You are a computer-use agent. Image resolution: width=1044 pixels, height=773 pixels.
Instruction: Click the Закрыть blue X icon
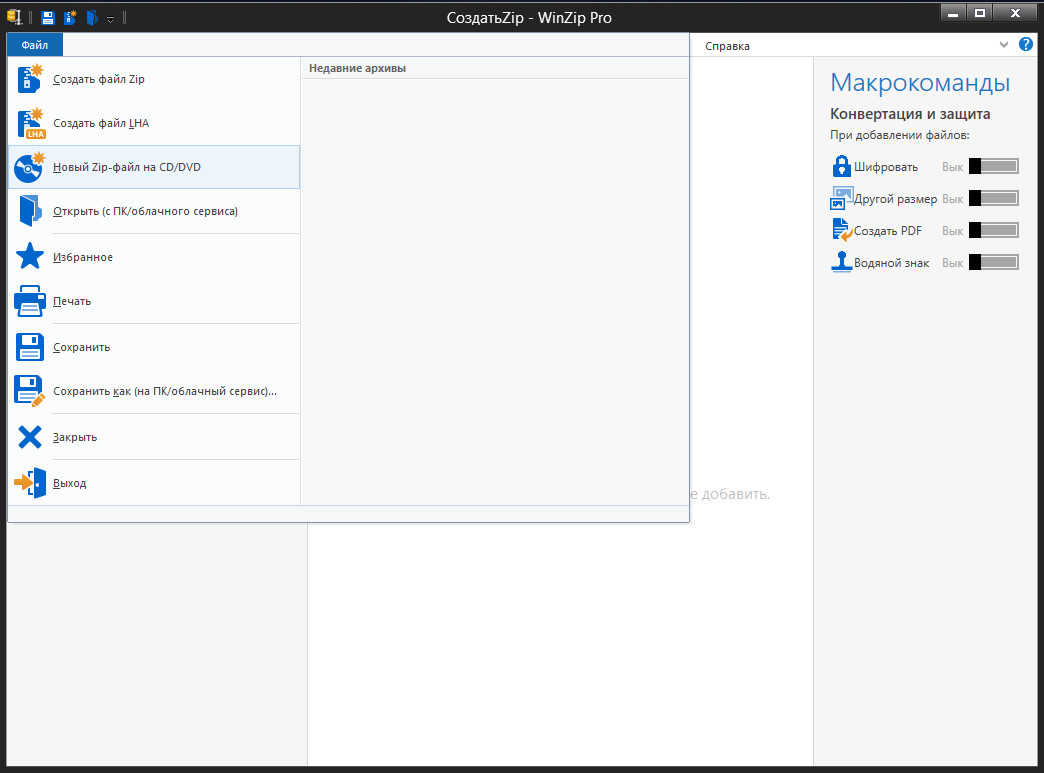tap(30, 437)
